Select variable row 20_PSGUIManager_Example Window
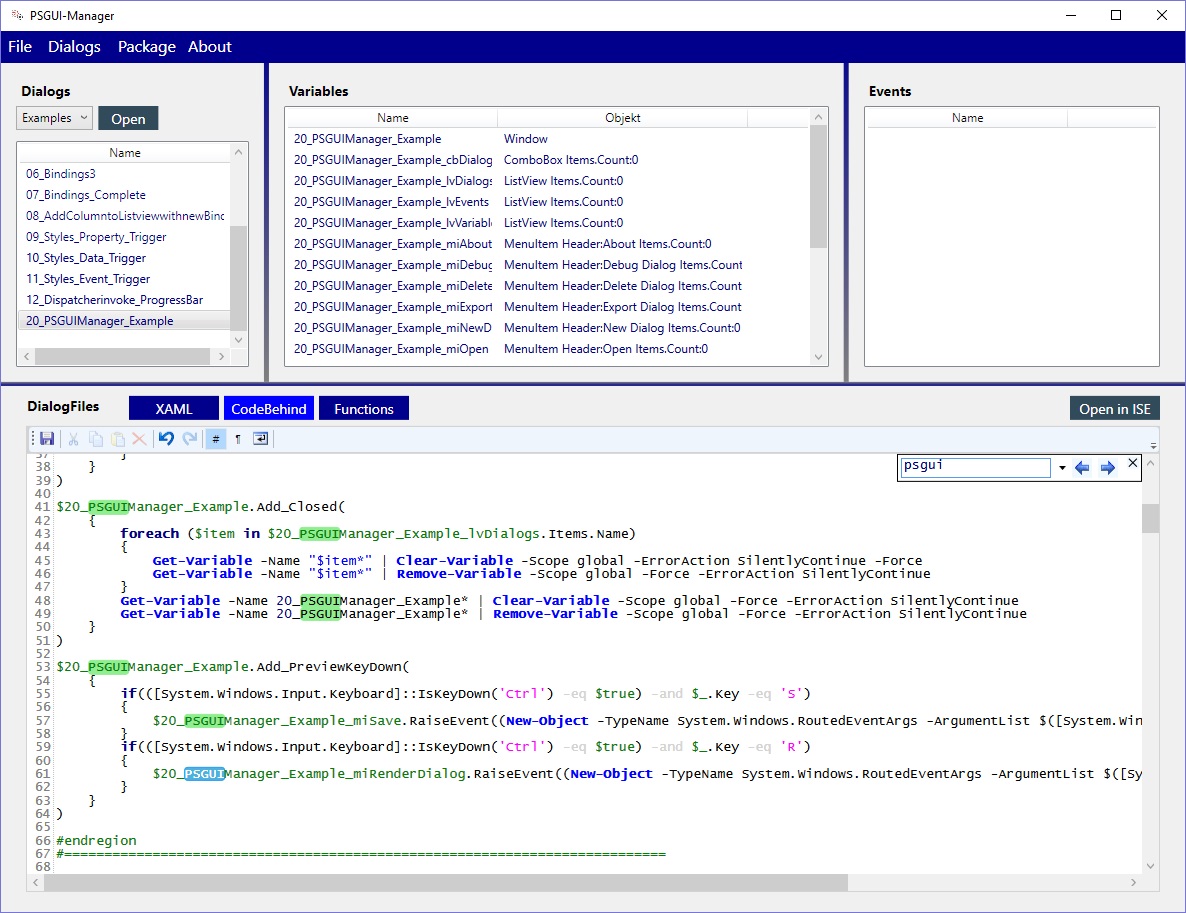Screen dimensions: 1186x913 [548, 139]
